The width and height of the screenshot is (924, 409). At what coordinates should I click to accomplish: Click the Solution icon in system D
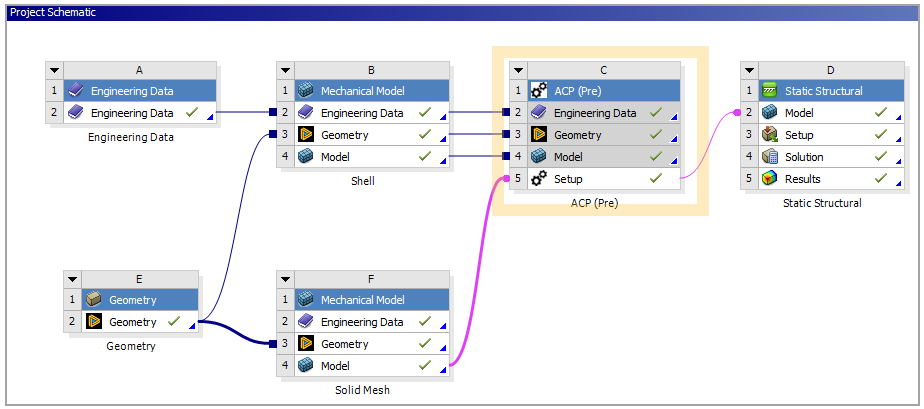(x=770, y=157)
